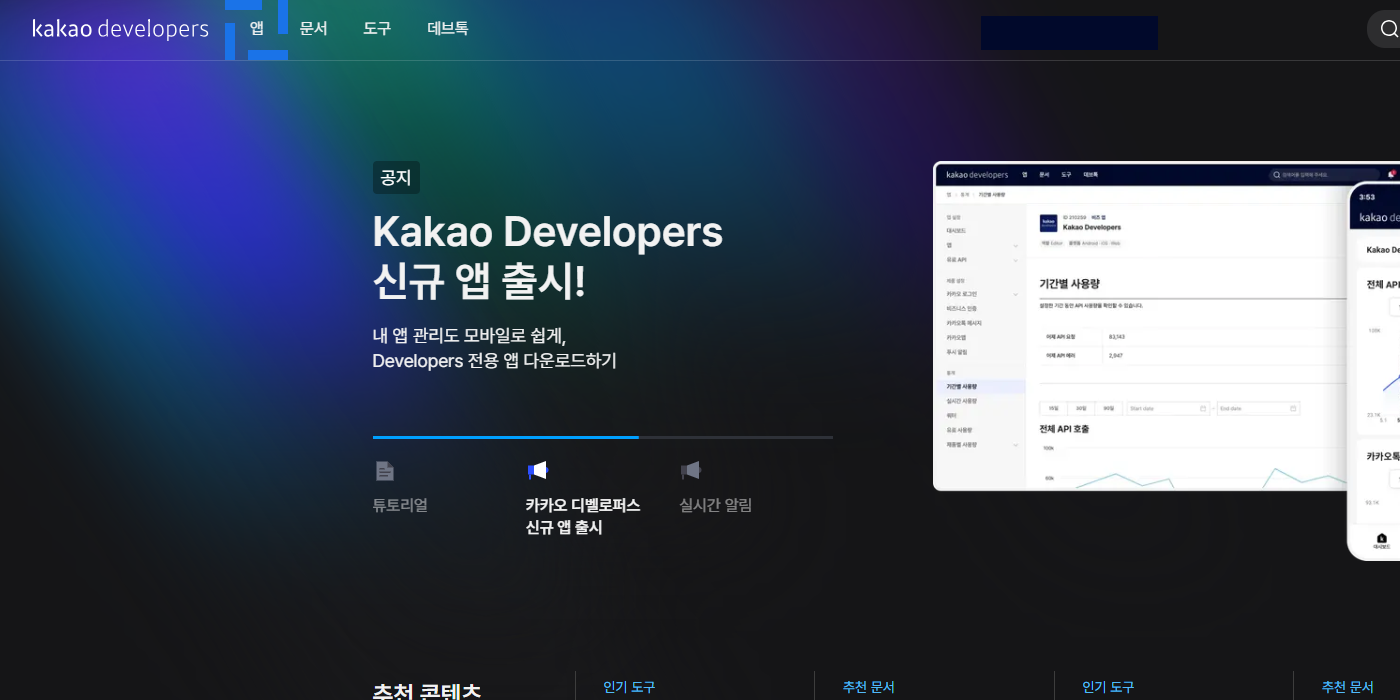Select the 실시간 알림 slide label
This screenshot has height=700, width=1400.
tap(715, 505)
